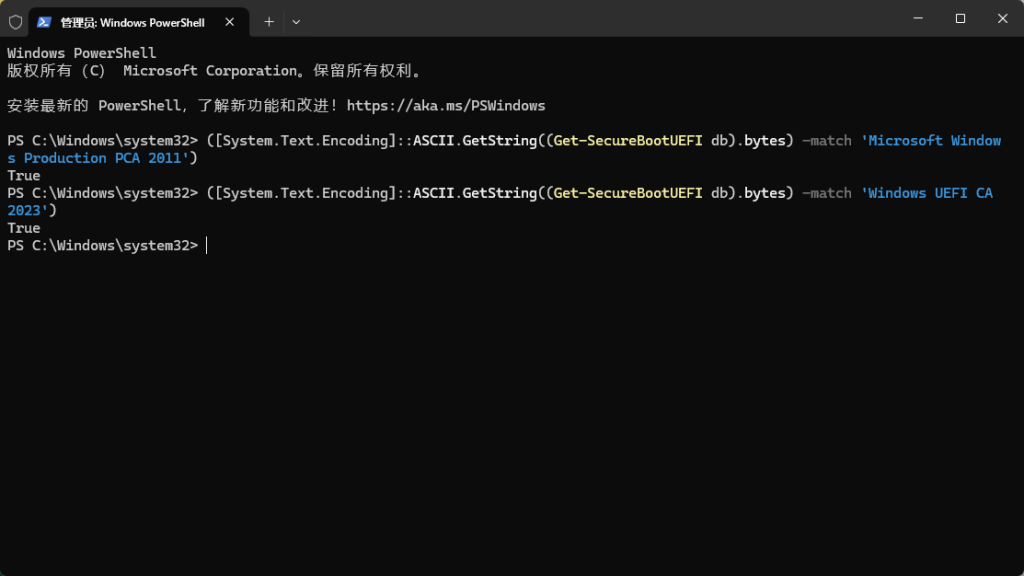Click the second Get-SecureBootUEFI cmdlet text
Image resolution: width=1024 pixels, height=576 pixels.
pos(627,193)
